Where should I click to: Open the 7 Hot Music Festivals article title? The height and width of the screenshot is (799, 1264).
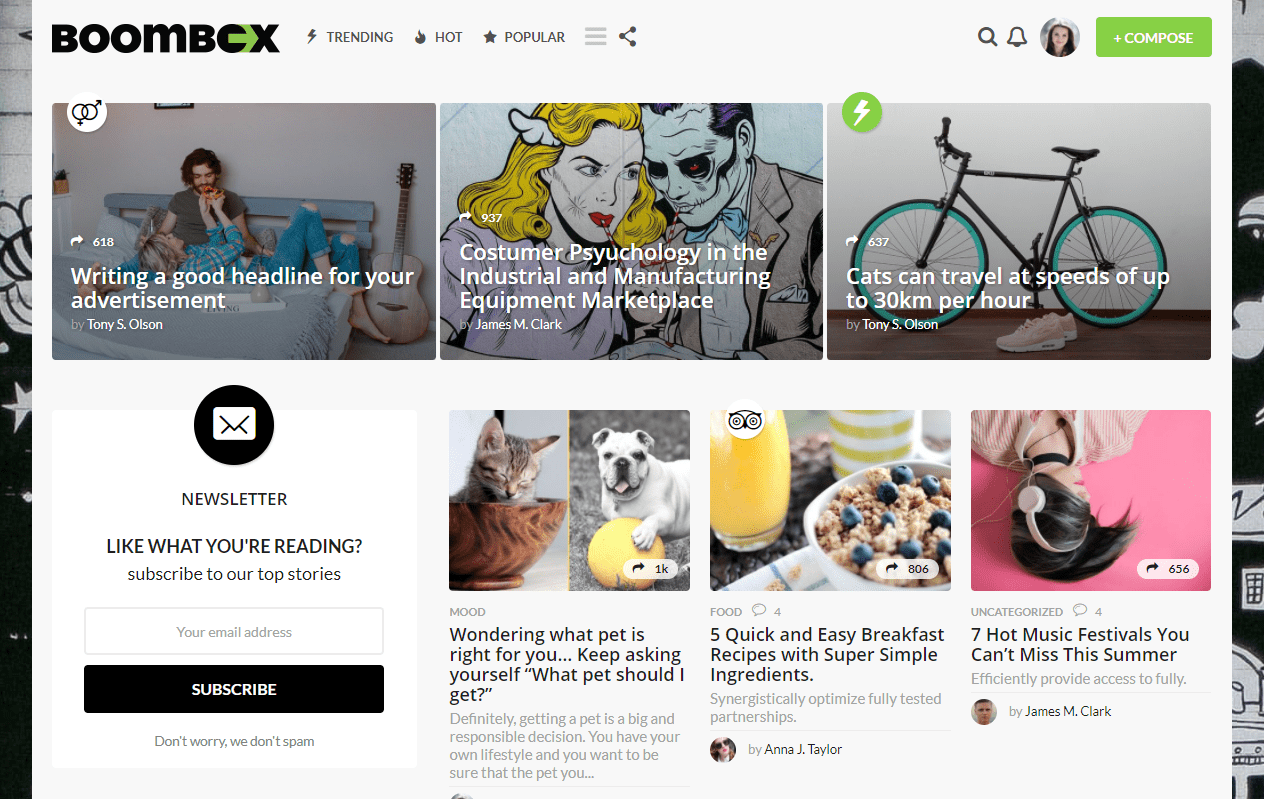pos(1080,645)
